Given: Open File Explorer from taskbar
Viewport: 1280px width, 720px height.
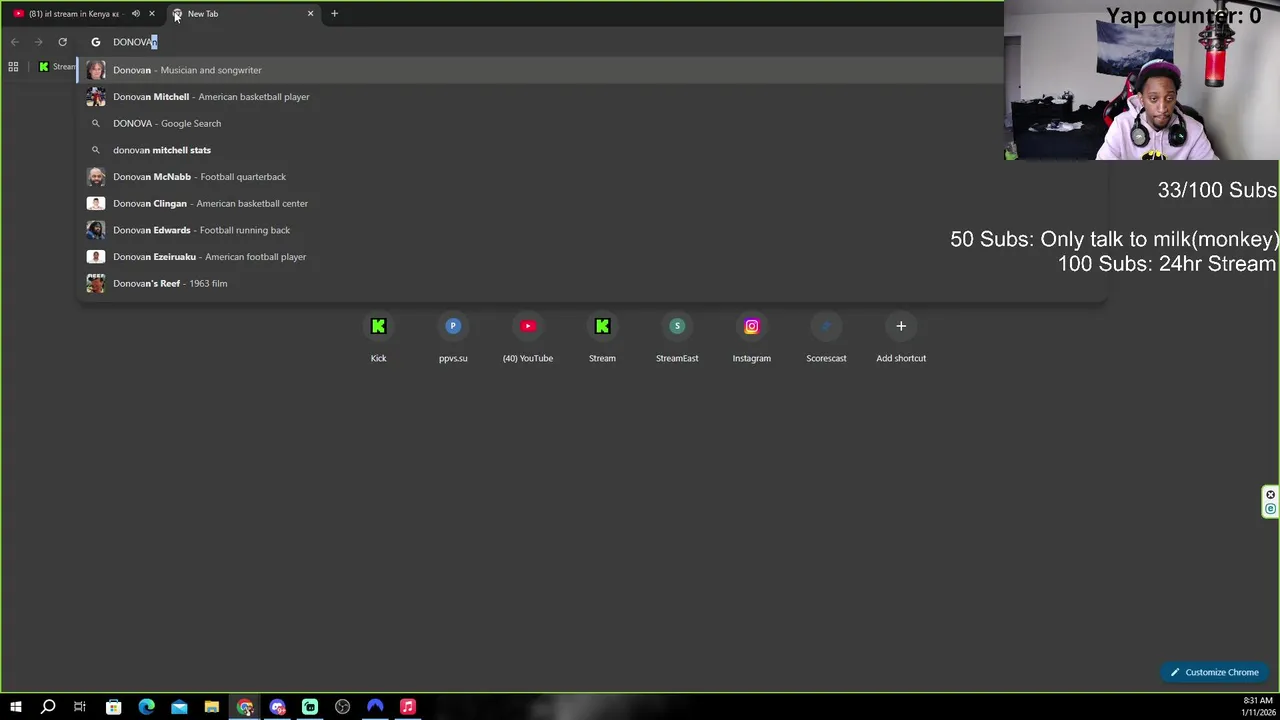Looking at the screenshot, I should pyautogui.click(x=212, y=707).
